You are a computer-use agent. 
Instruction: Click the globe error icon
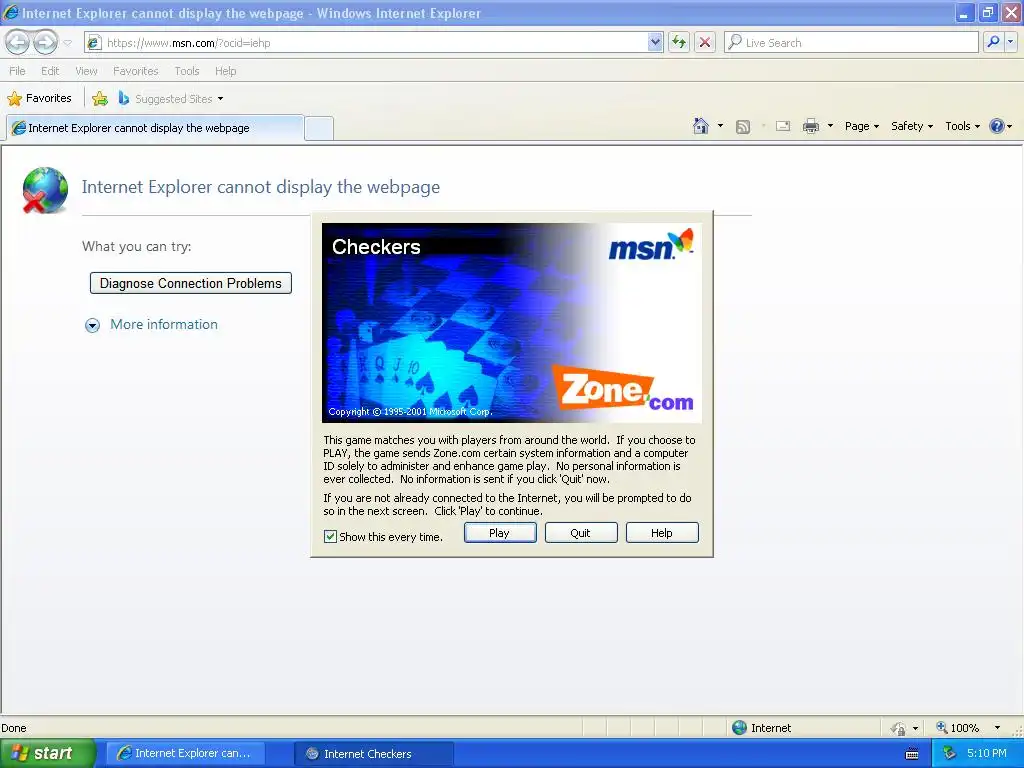(44, 190)
